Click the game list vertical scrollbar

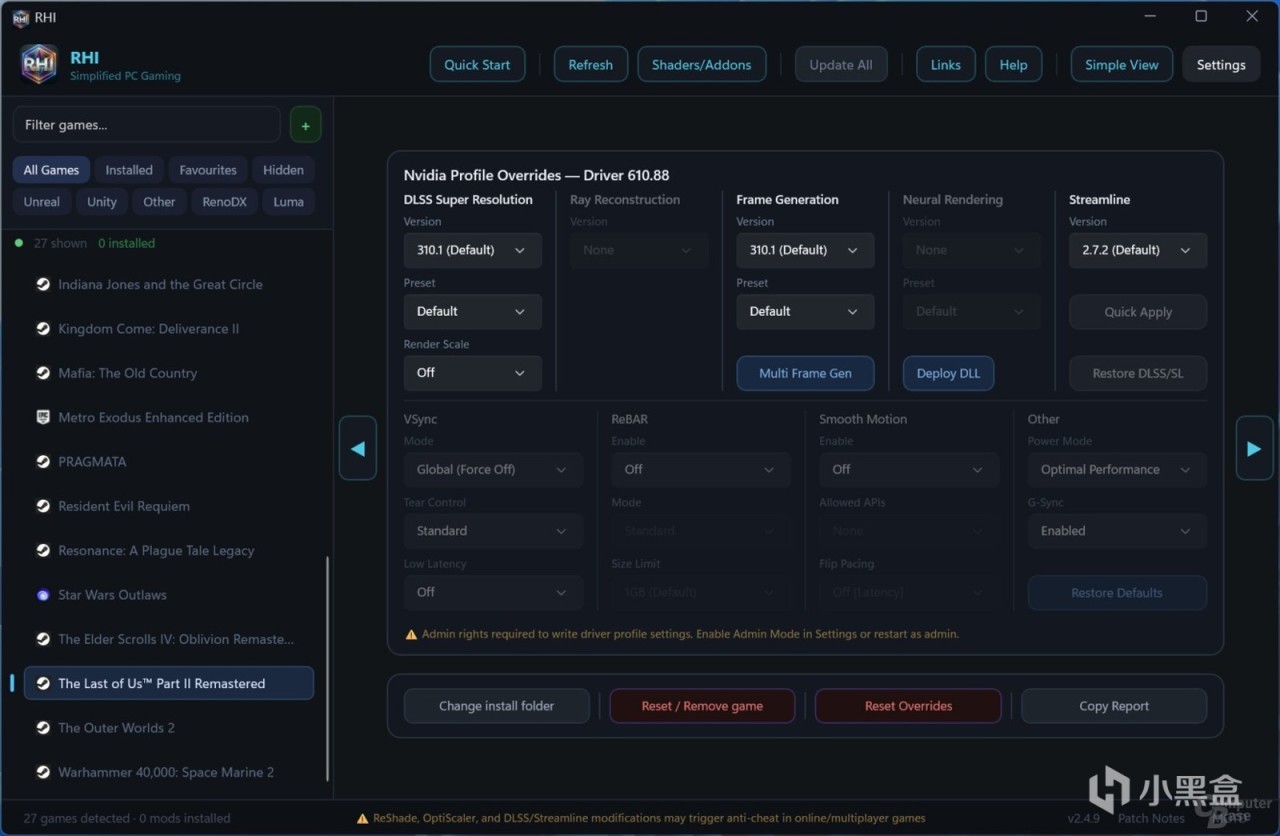point(327,668)
